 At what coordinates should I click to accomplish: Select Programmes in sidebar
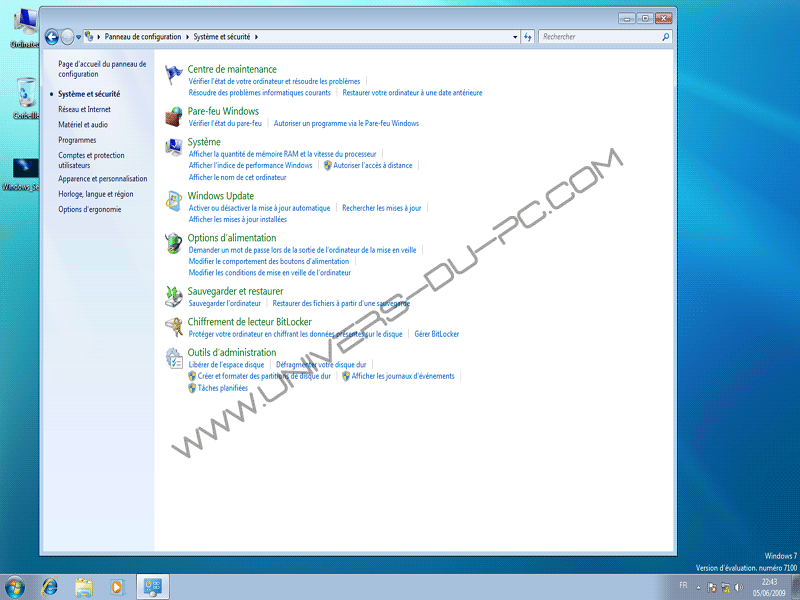pos(77,140)
